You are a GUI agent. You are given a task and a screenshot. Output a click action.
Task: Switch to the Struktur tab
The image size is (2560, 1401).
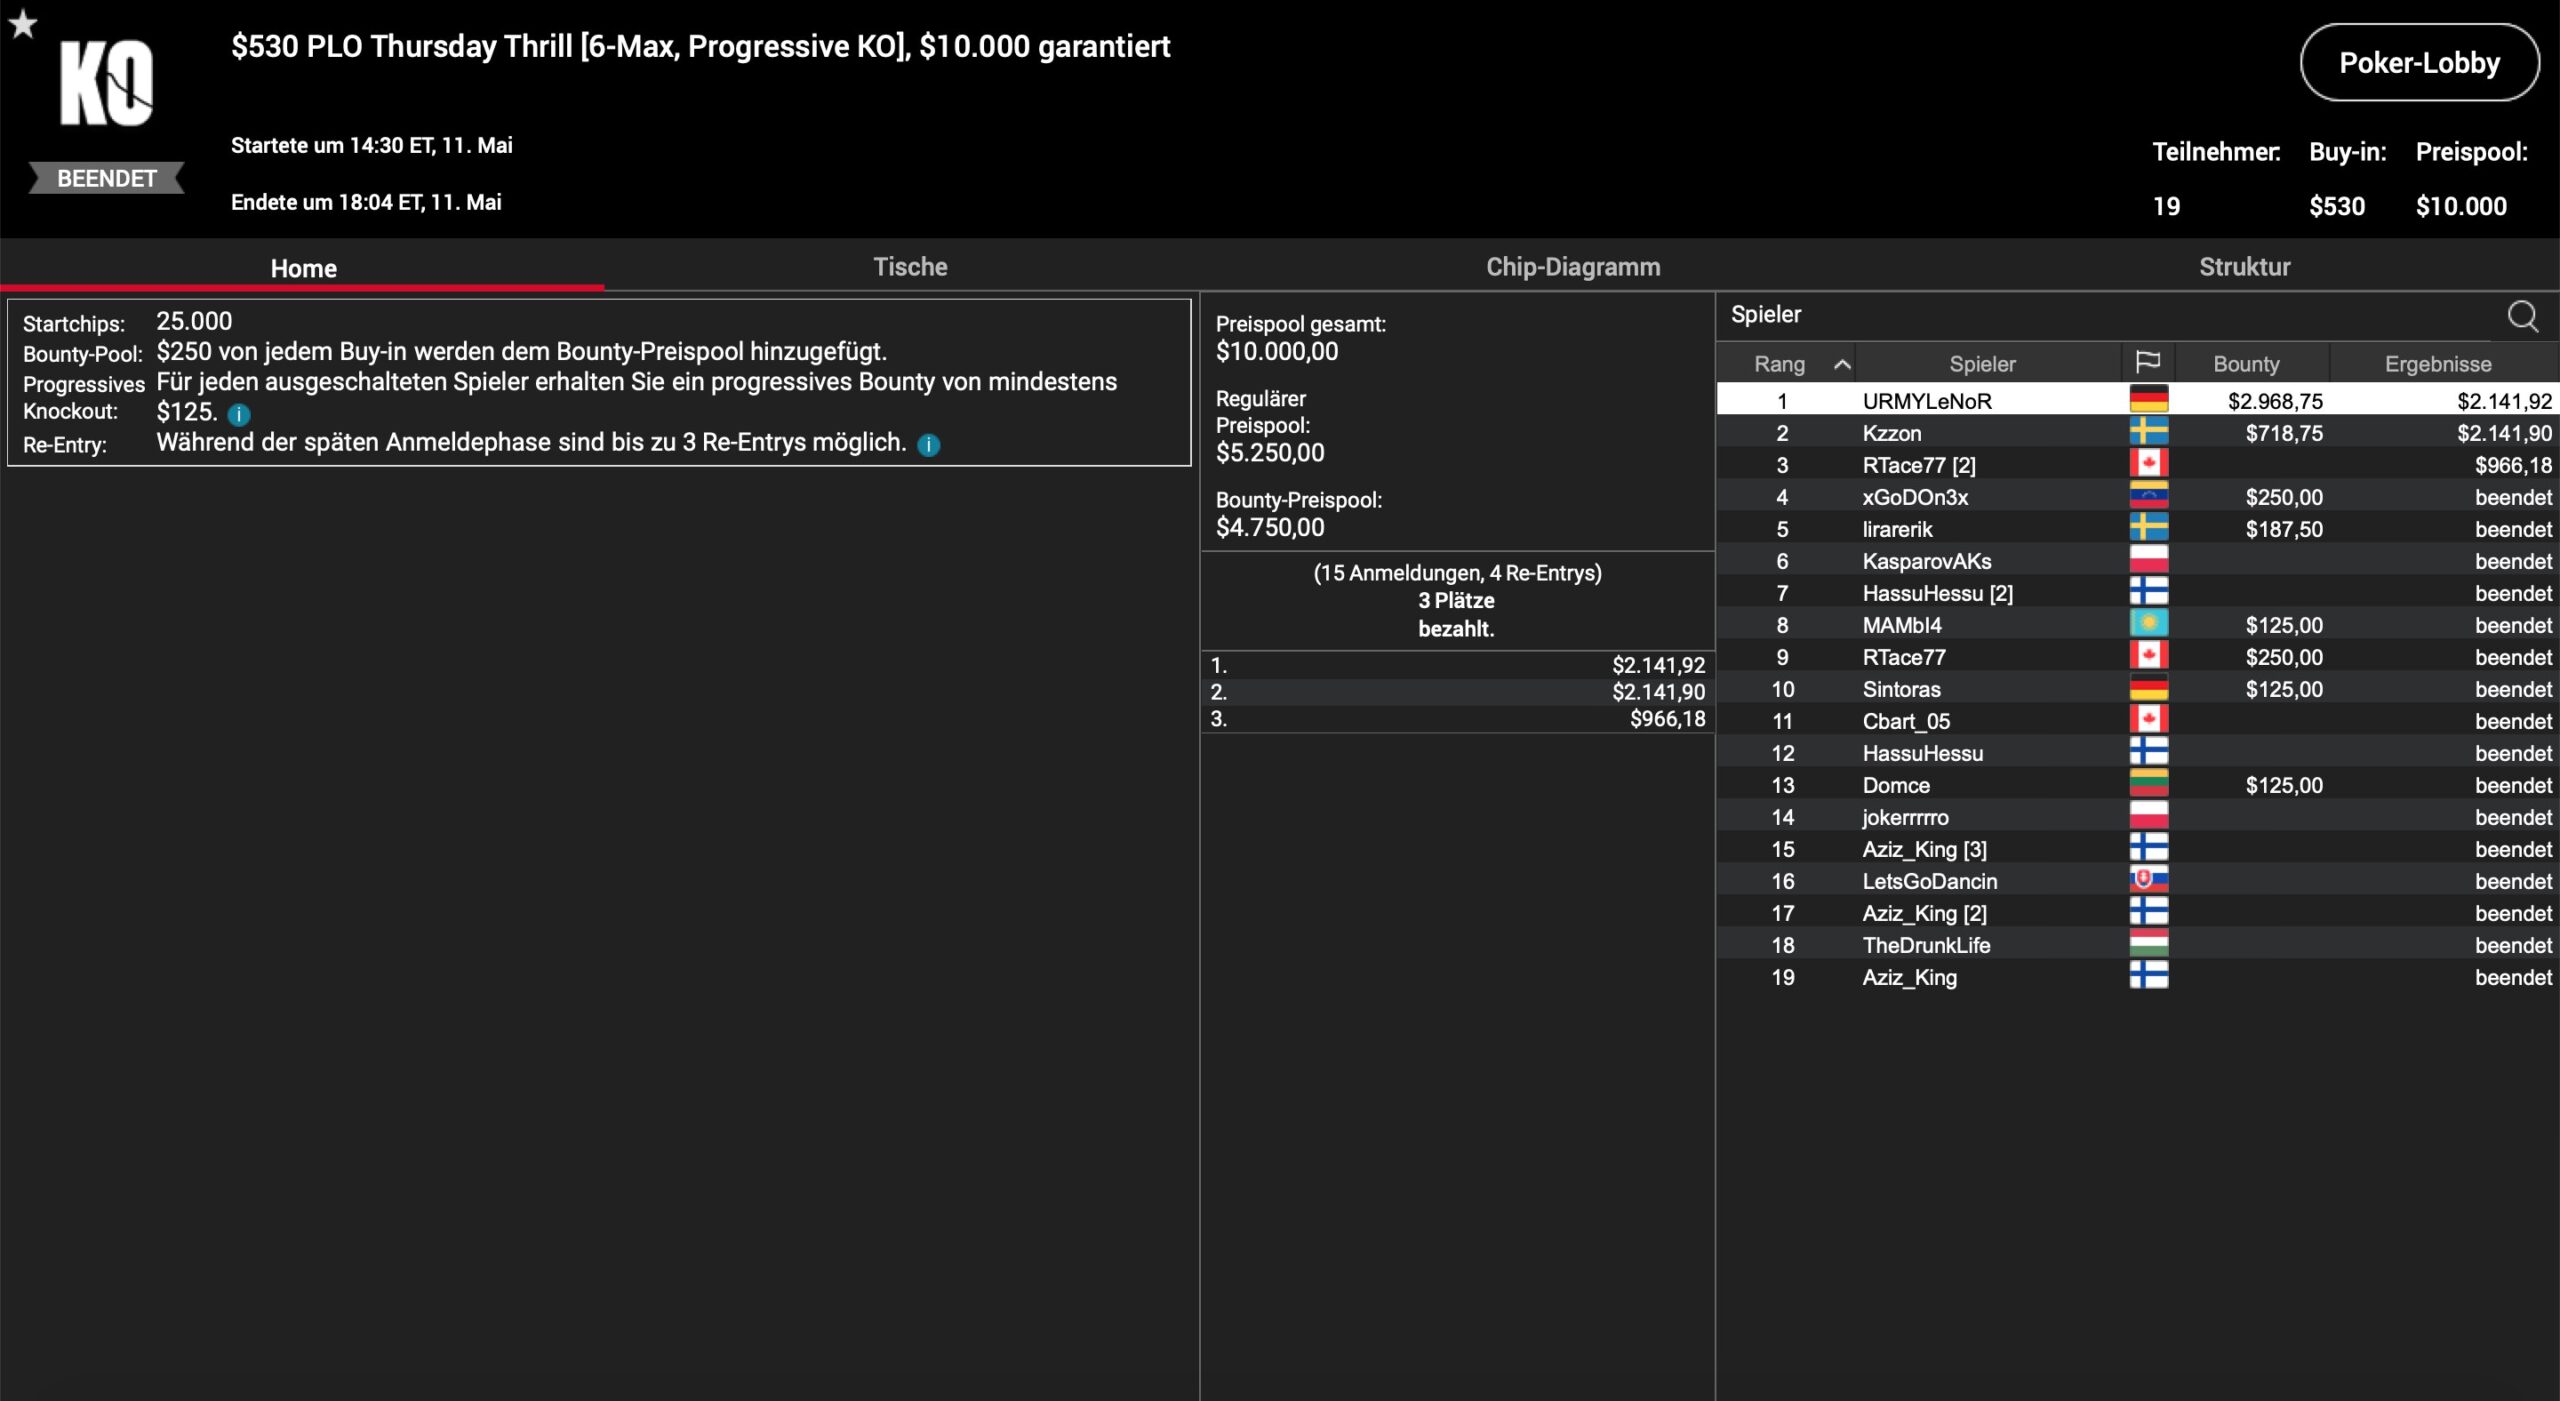tap(2244, 267)
